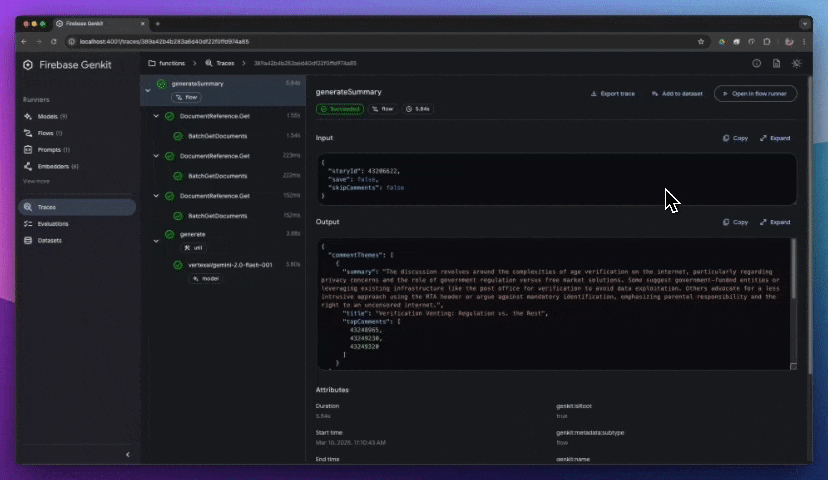
Task: Click the Output panel vertical scrollbar
Action: [793, 300]
